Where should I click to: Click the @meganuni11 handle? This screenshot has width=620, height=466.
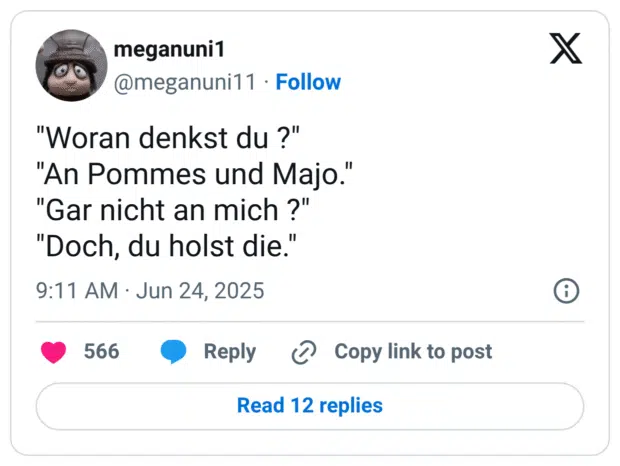point(185,82)
